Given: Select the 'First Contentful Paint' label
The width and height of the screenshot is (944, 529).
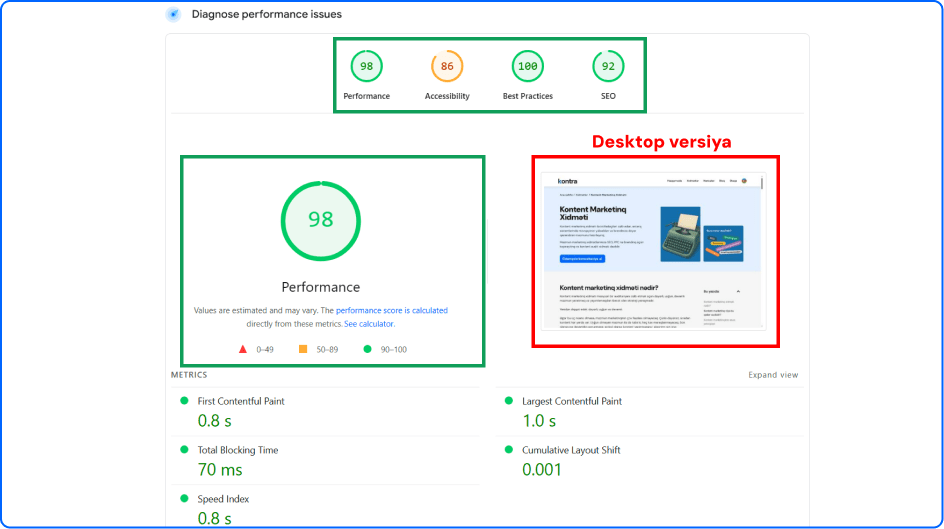Looking at the screenshot, I should [x=241, y=401].
